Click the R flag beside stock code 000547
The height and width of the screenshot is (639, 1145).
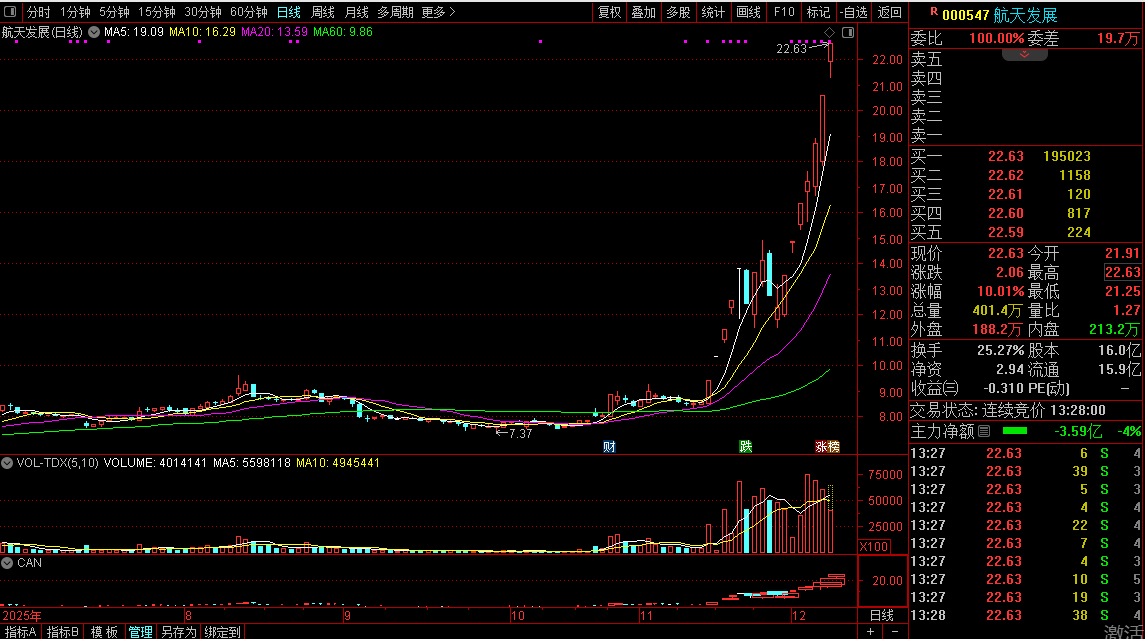point(933,12)
